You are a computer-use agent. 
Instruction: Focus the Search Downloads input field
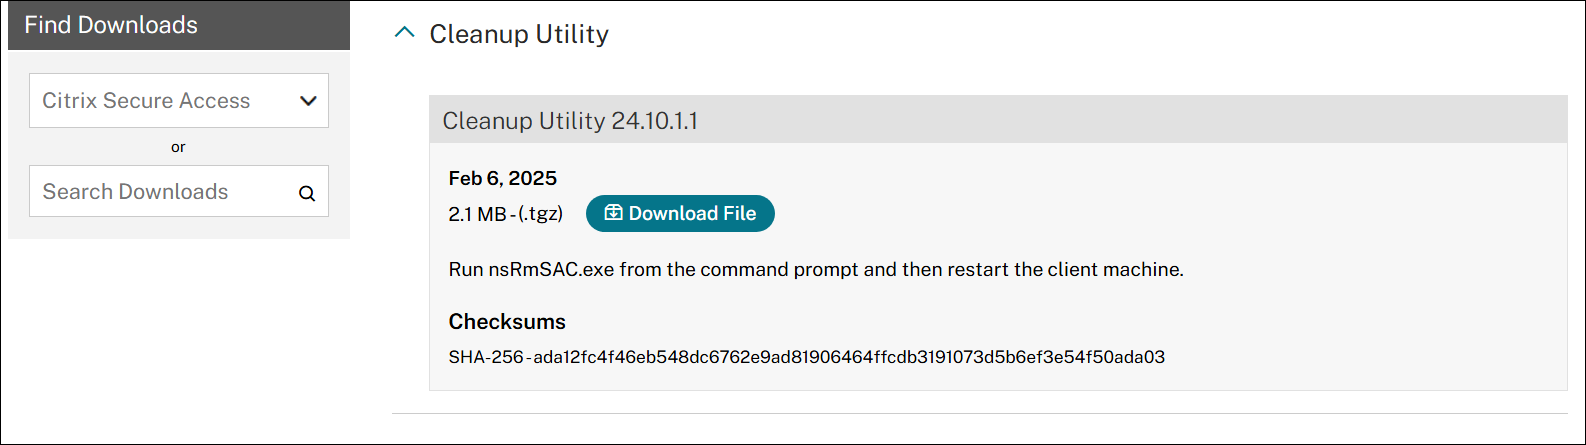tap(160, 192)
